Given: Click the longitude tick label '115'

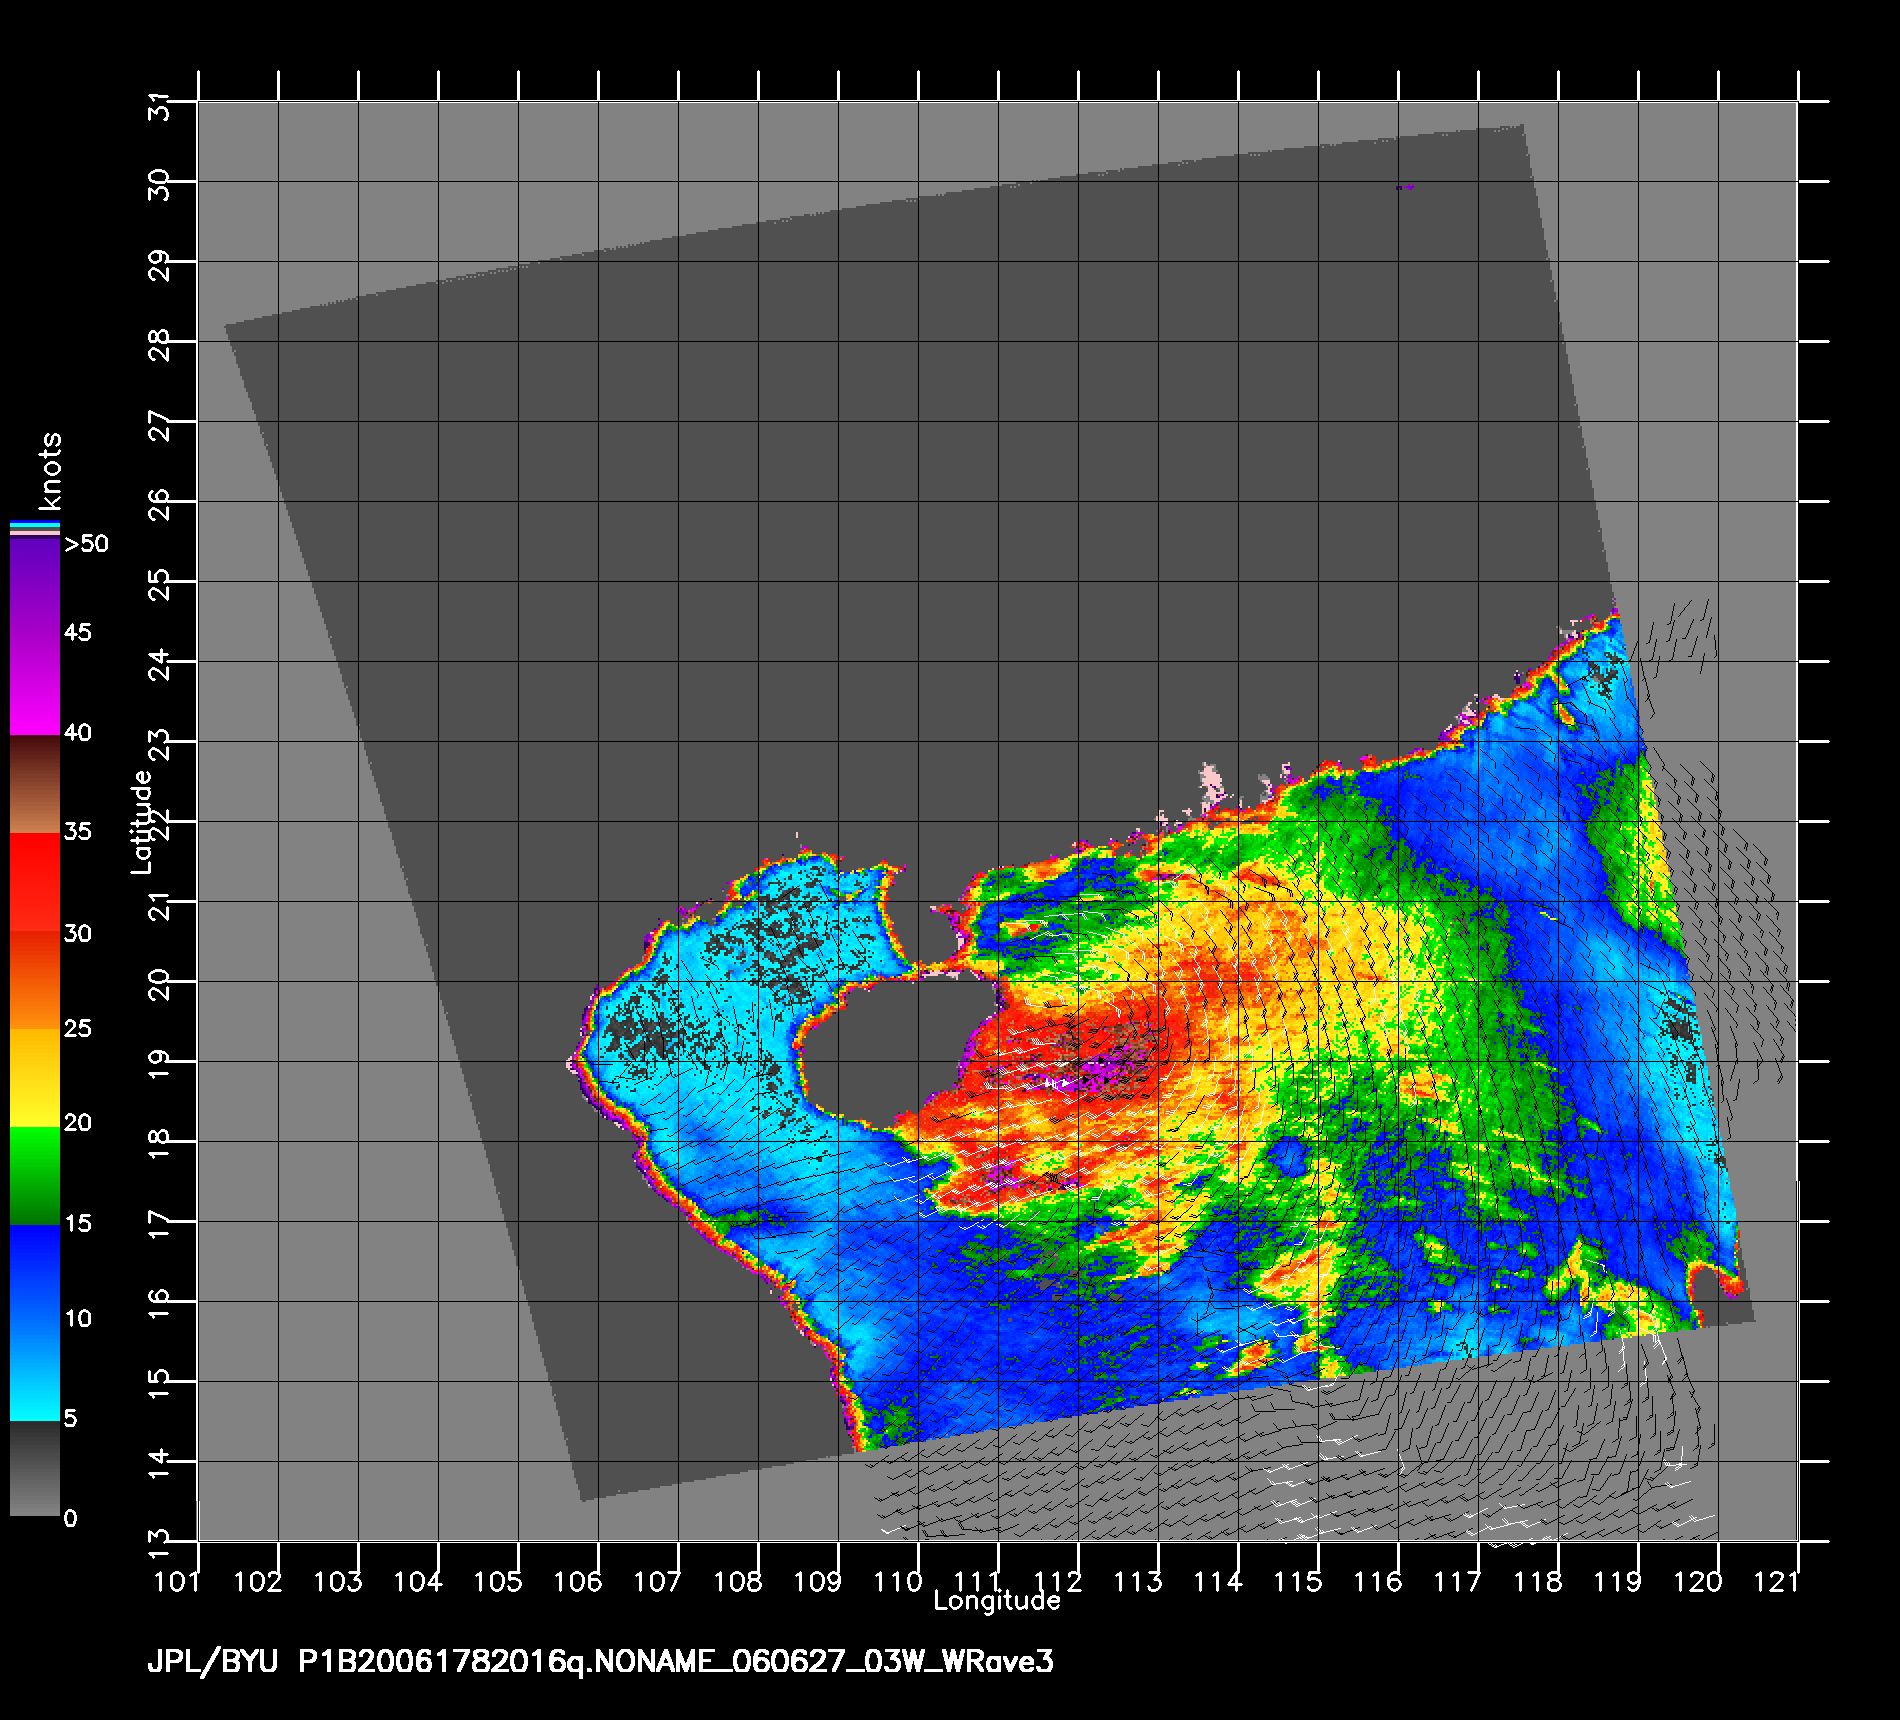Looking at the screenshot, I should 1297,1581.
